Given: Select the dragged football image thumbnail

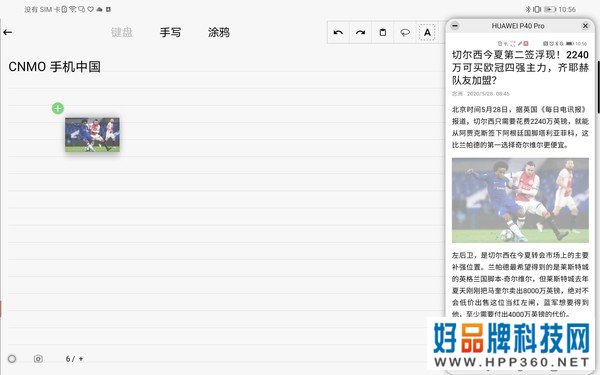Looking at the screenshot, I should [x=92, y=135].
